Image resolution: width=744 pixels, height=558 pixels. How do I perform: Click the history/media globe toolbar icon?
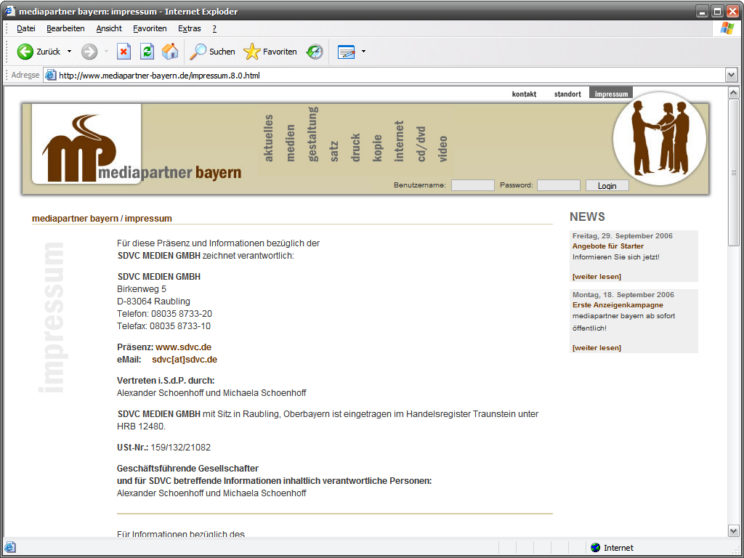[315, 51]
